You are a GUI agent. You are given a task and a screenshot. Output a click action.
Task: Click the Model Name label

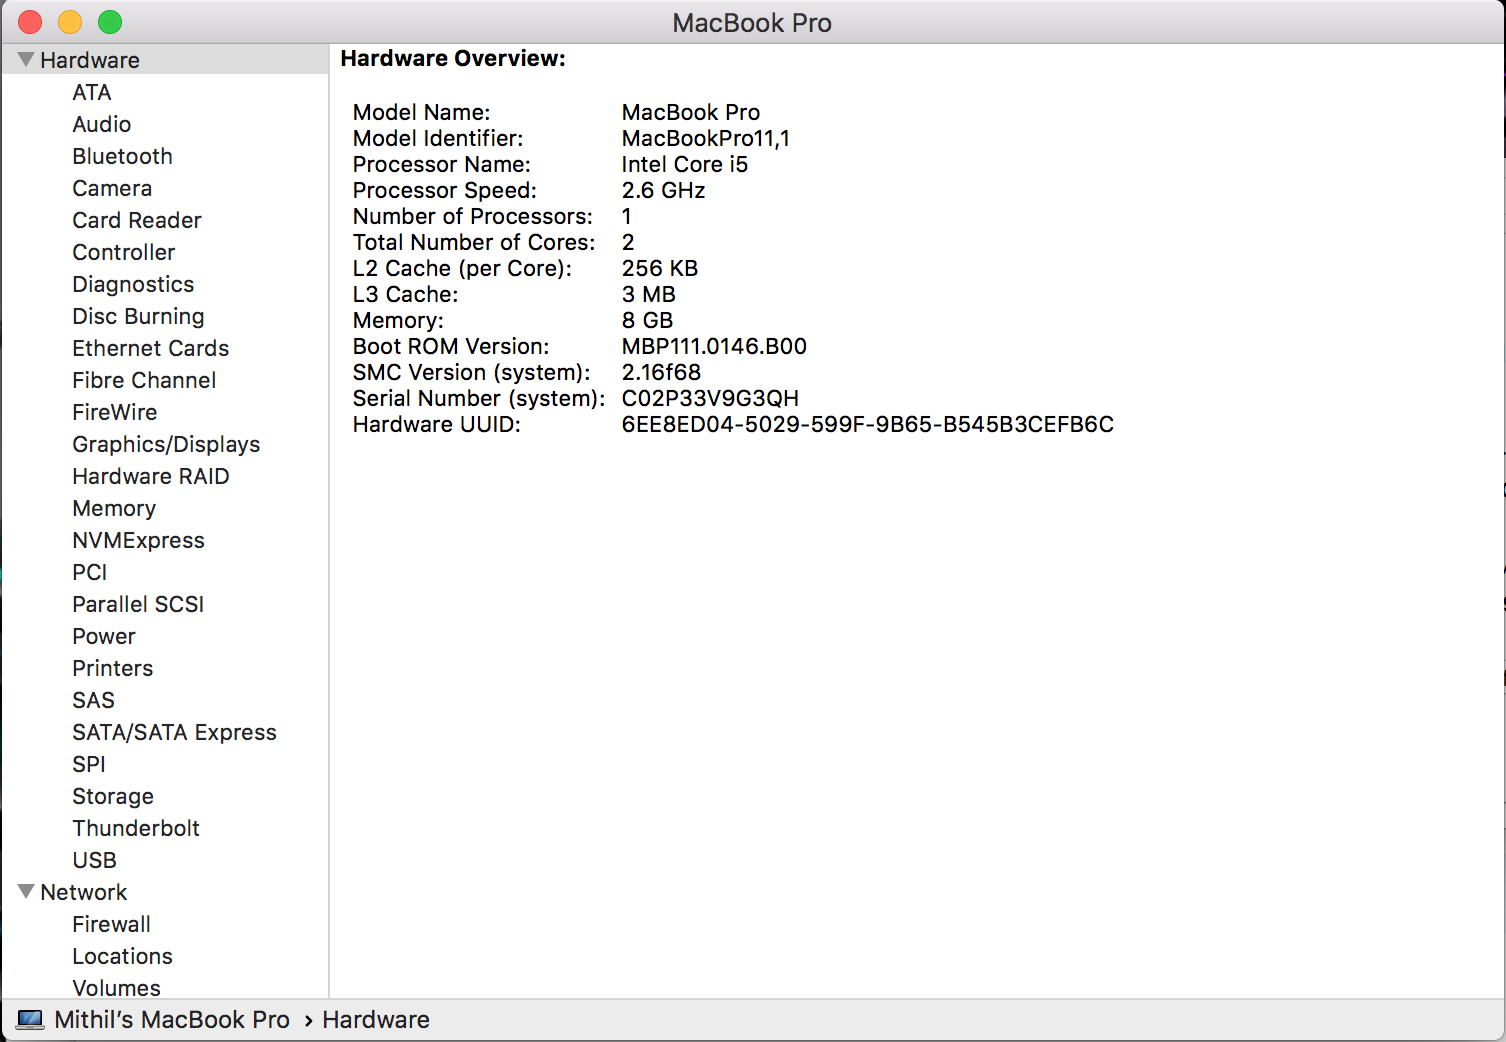click(x=422, y=112)
